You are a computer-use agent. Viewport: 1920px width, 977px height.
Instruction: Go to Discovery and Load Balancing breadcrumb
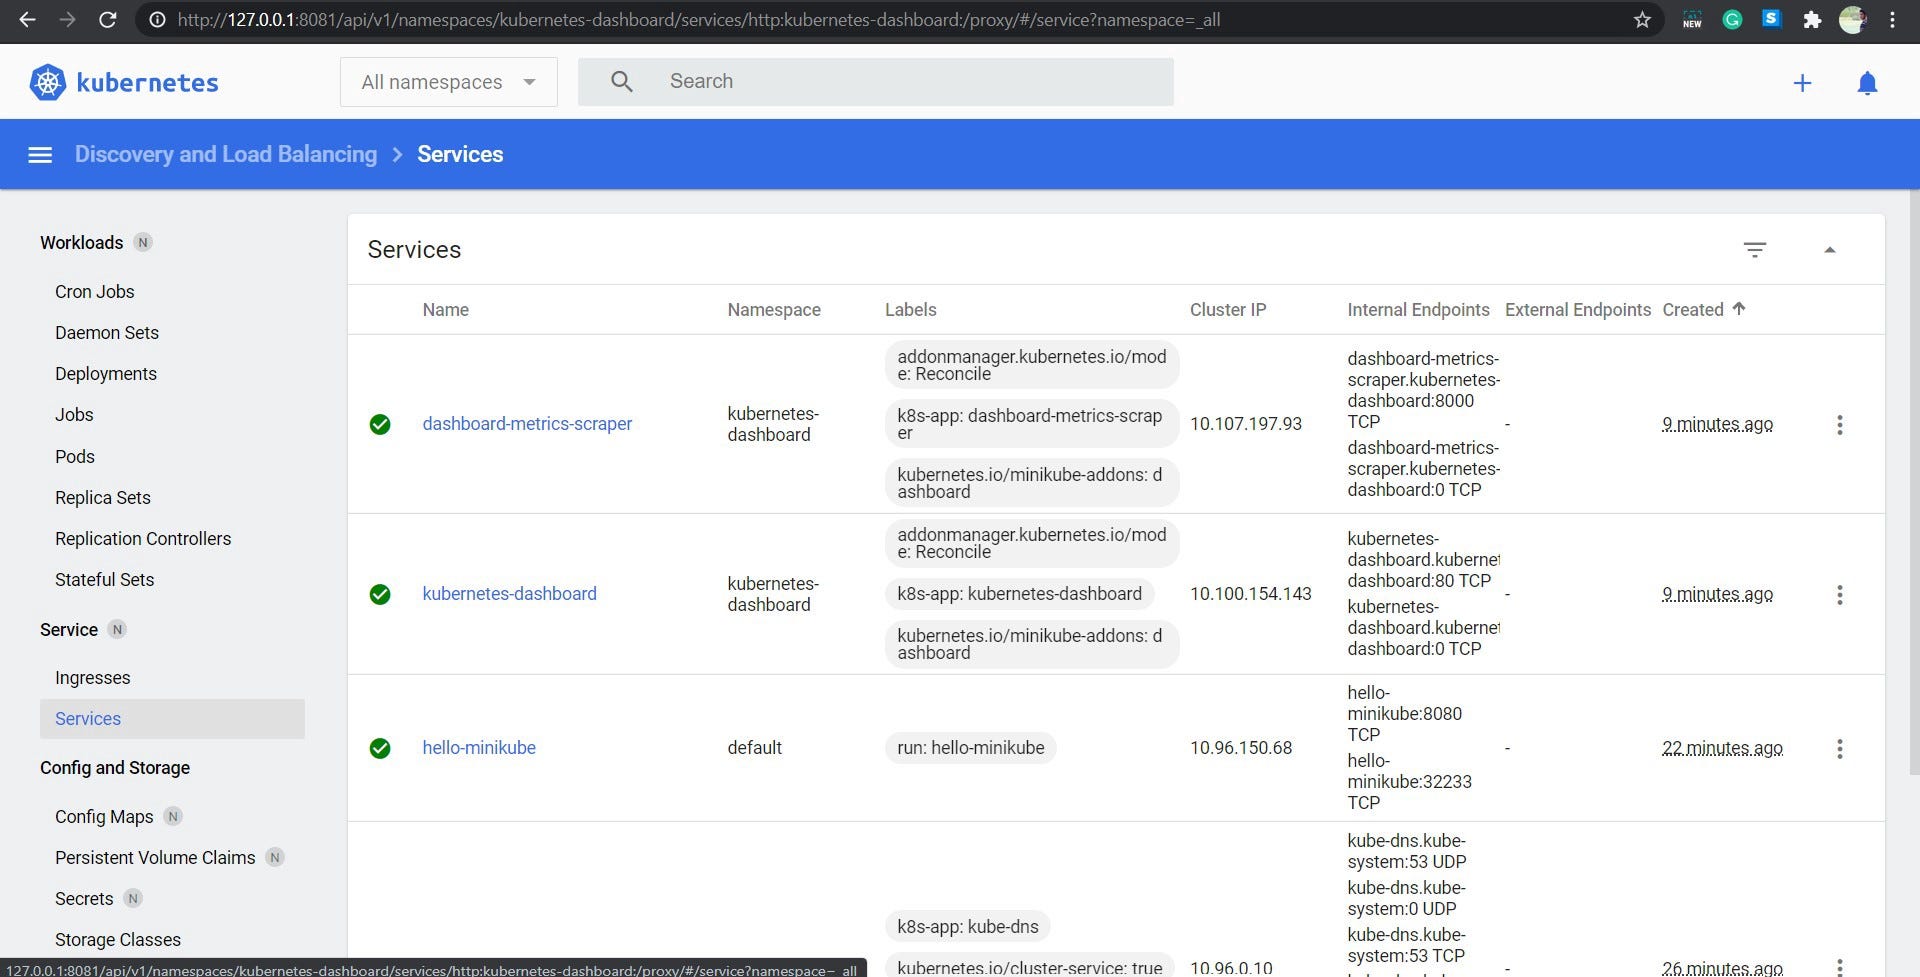click(226, 154)
